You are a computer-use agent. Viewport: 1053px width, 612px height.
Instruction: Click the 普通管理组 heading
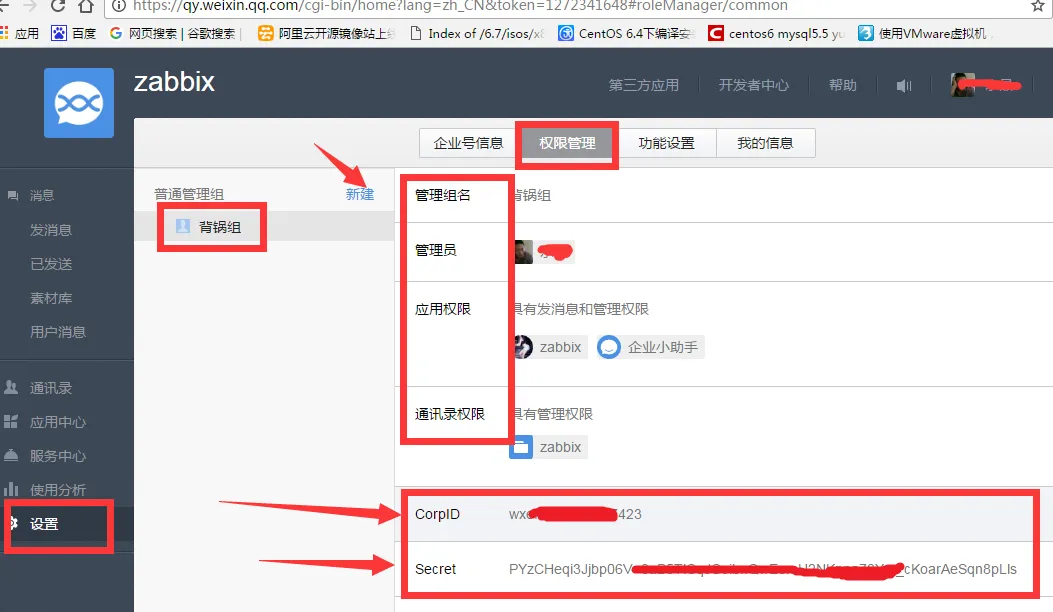click(189, 194)
